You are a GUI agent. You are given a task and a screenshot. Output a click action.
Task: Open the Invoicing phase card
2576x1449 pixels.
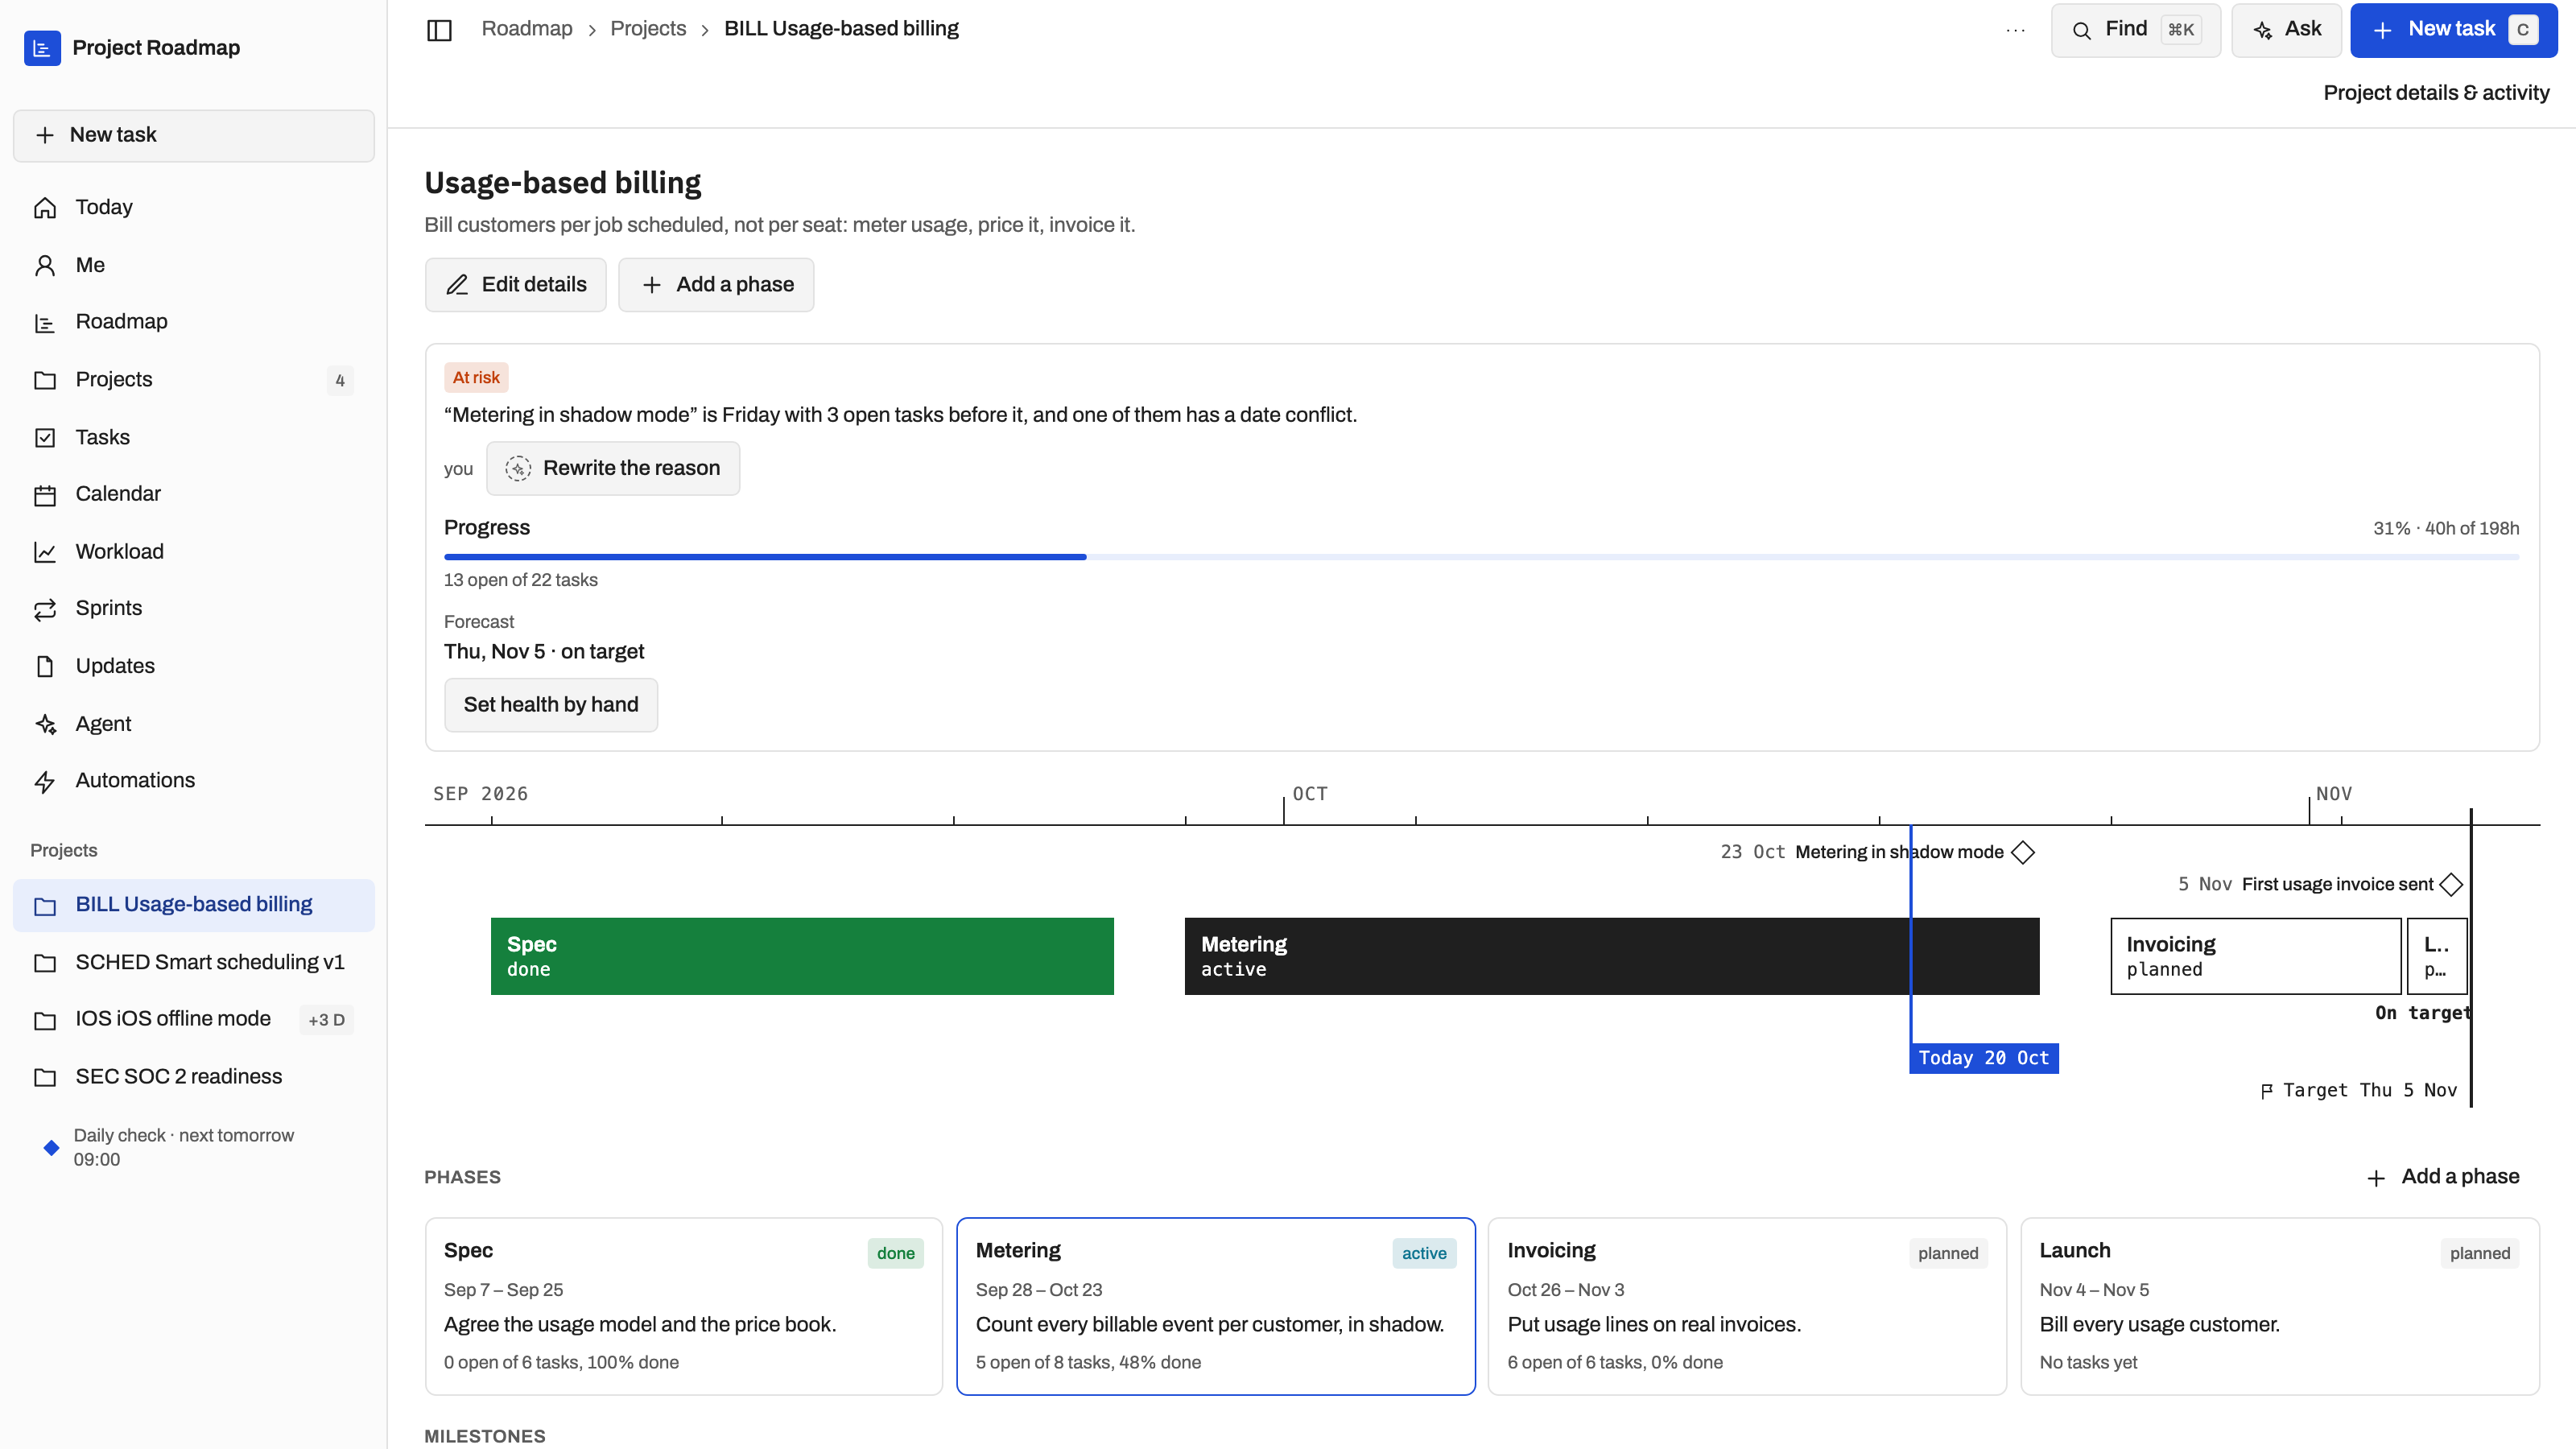click(1748, 1306)
